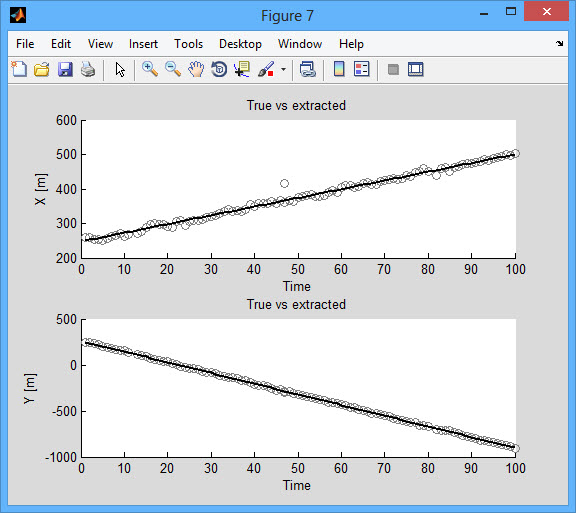
Task: Activate the Zoom In magnifier tool
Action: pos(150,69)
